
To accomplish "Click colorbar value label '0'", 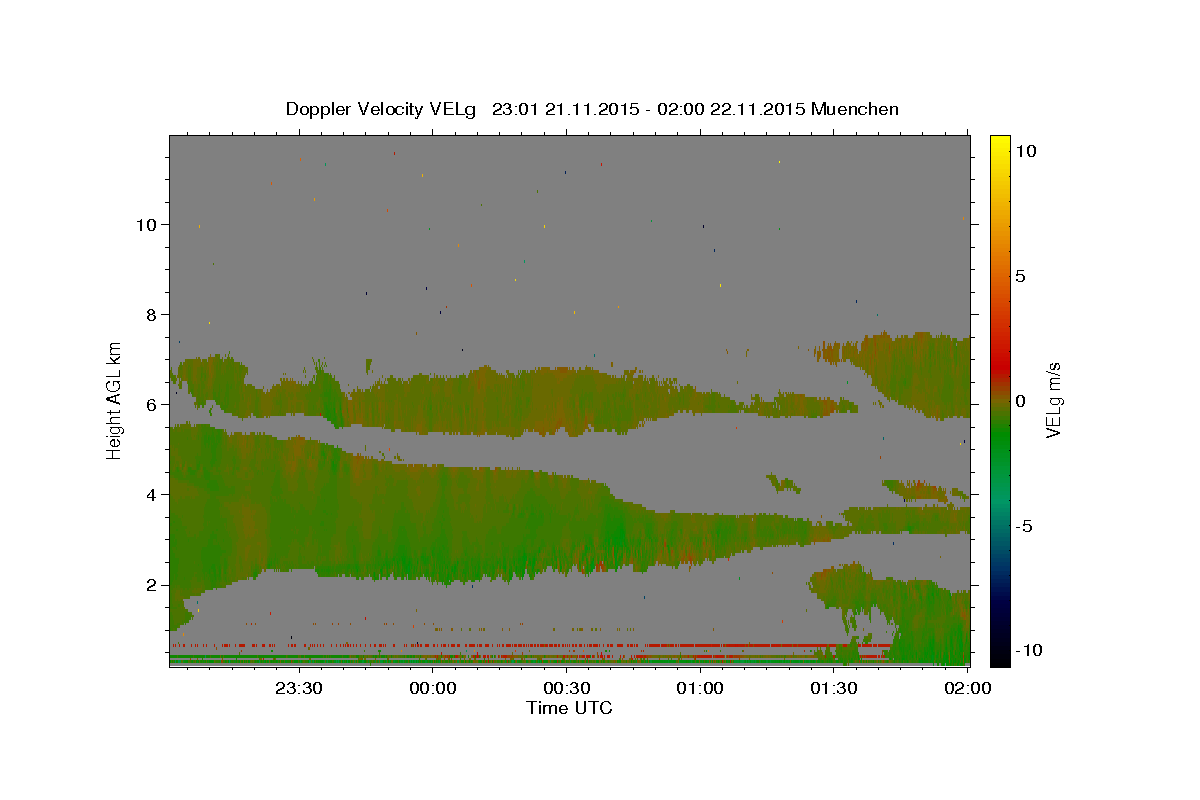I will pyautogui.click(x=1020, y=401).
